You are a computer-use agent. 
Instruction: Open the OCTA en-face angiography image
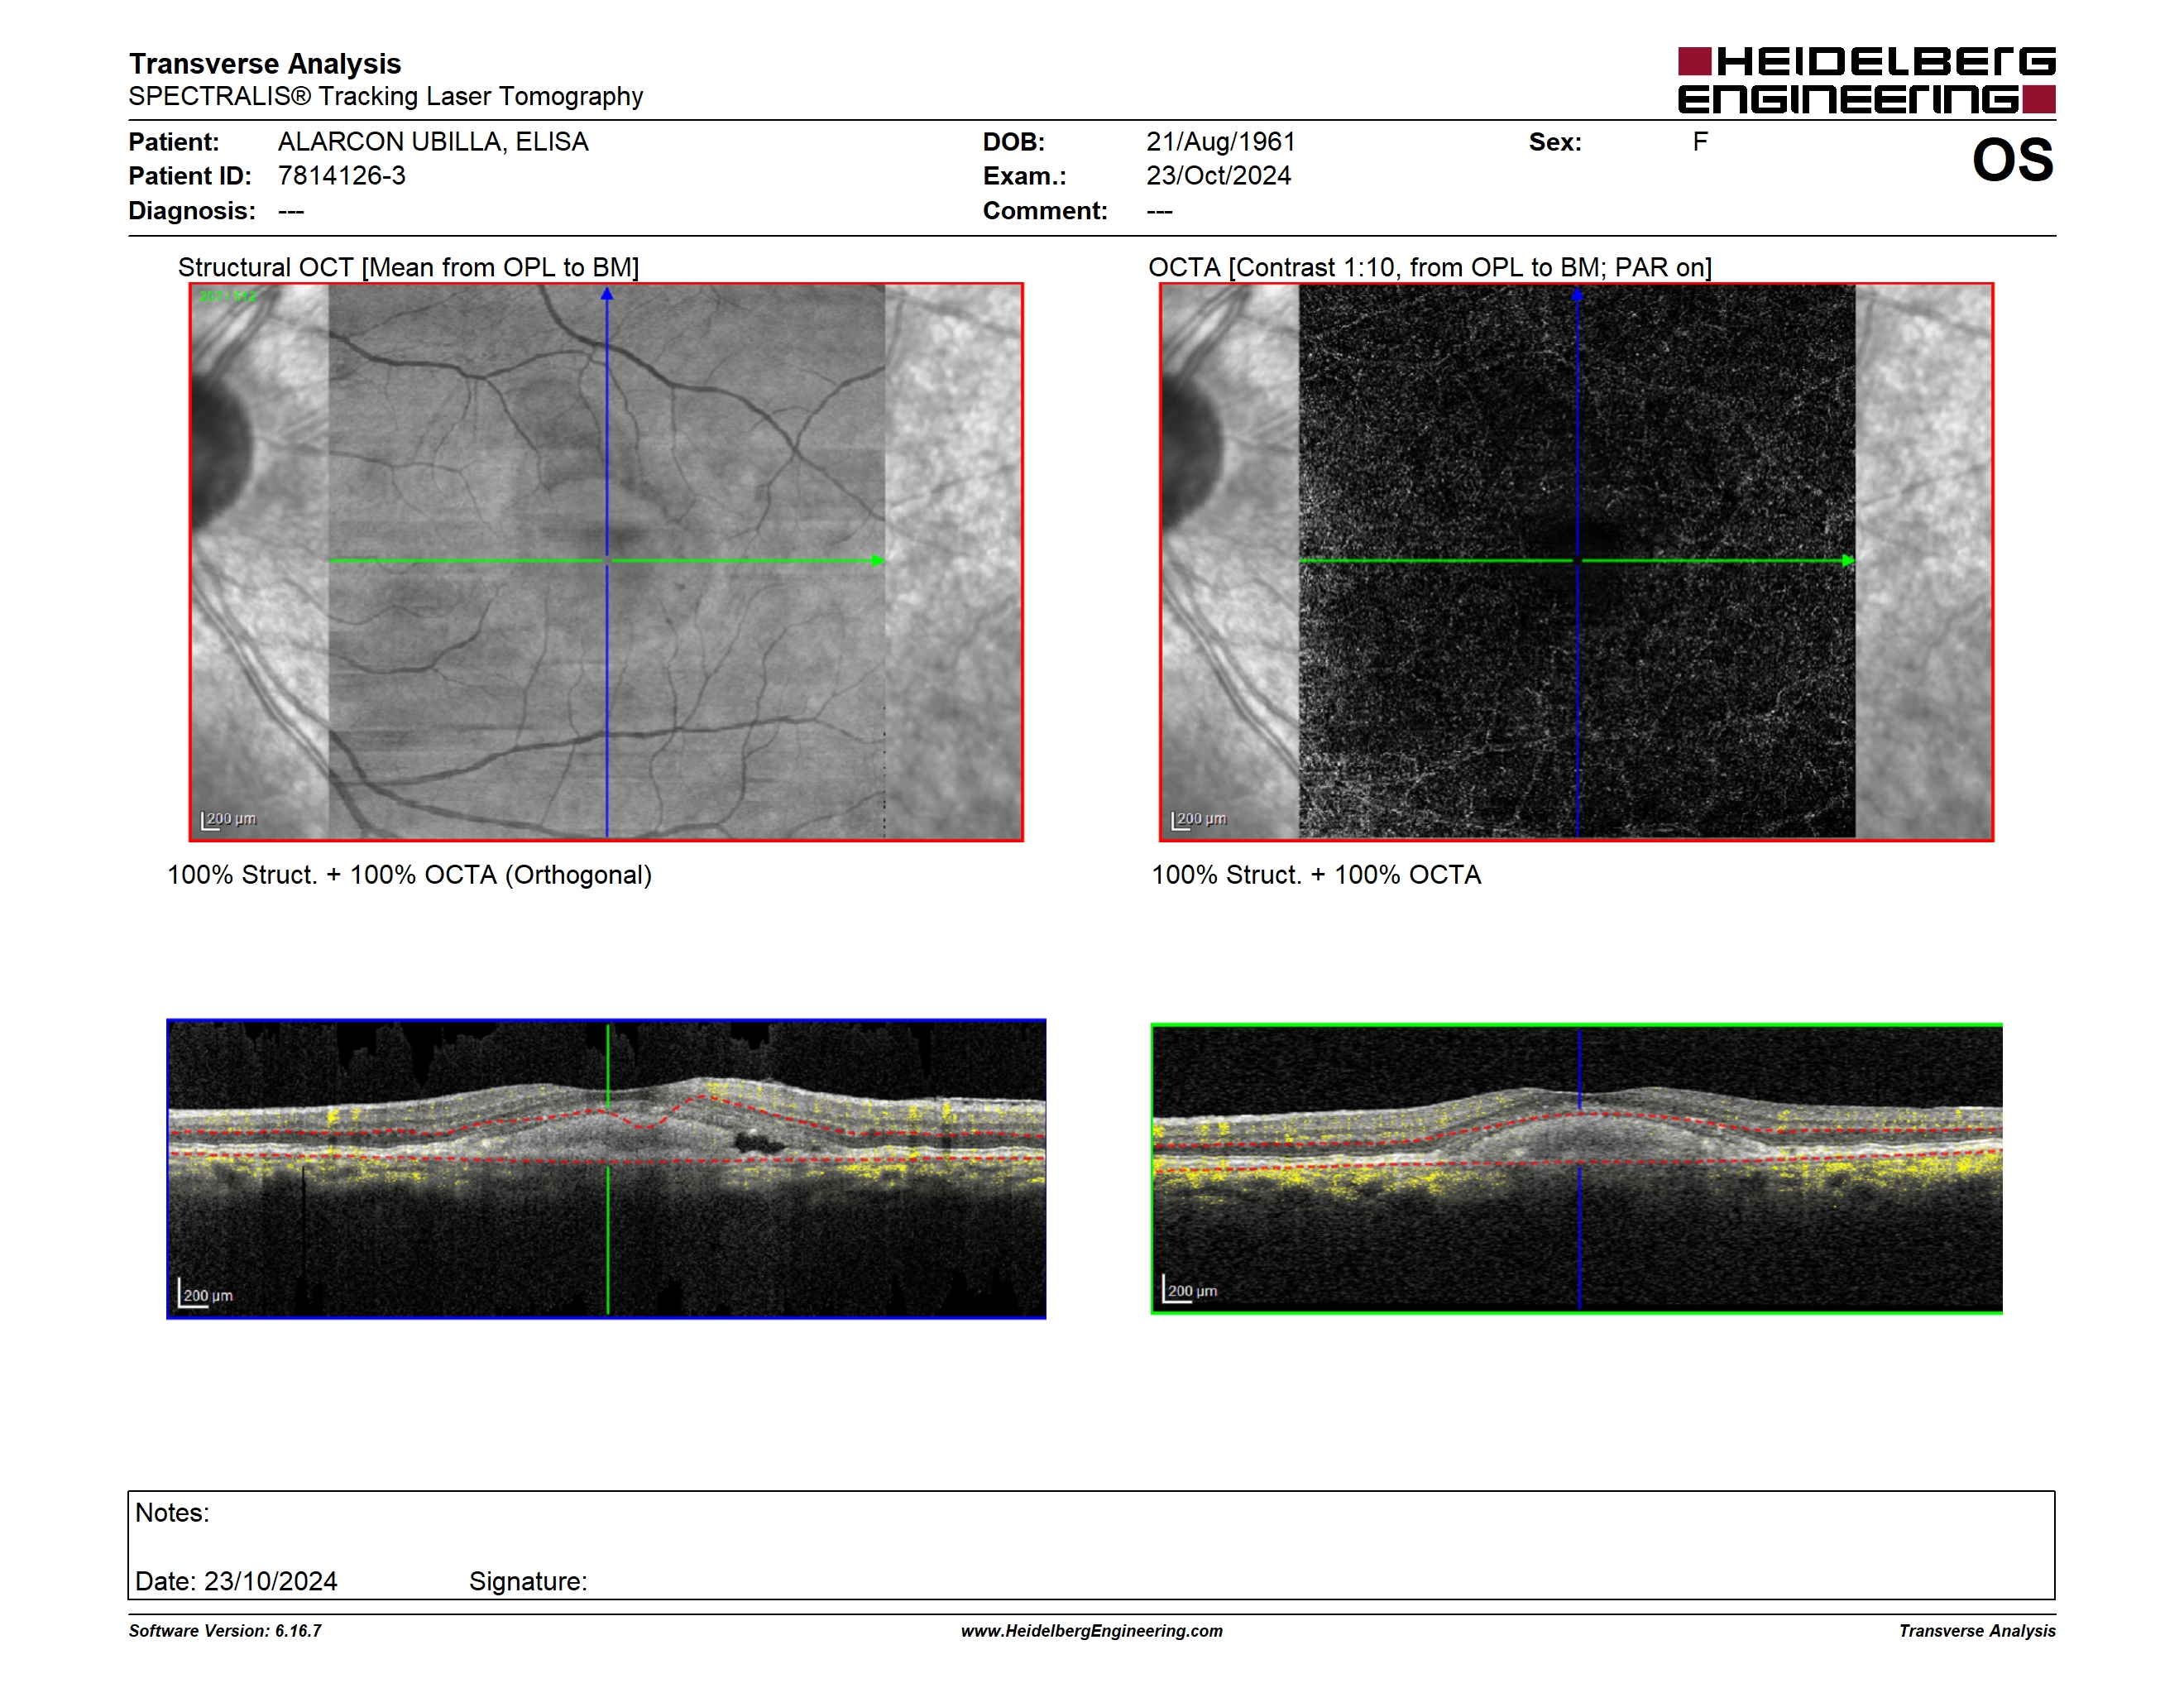[1576, 562]
